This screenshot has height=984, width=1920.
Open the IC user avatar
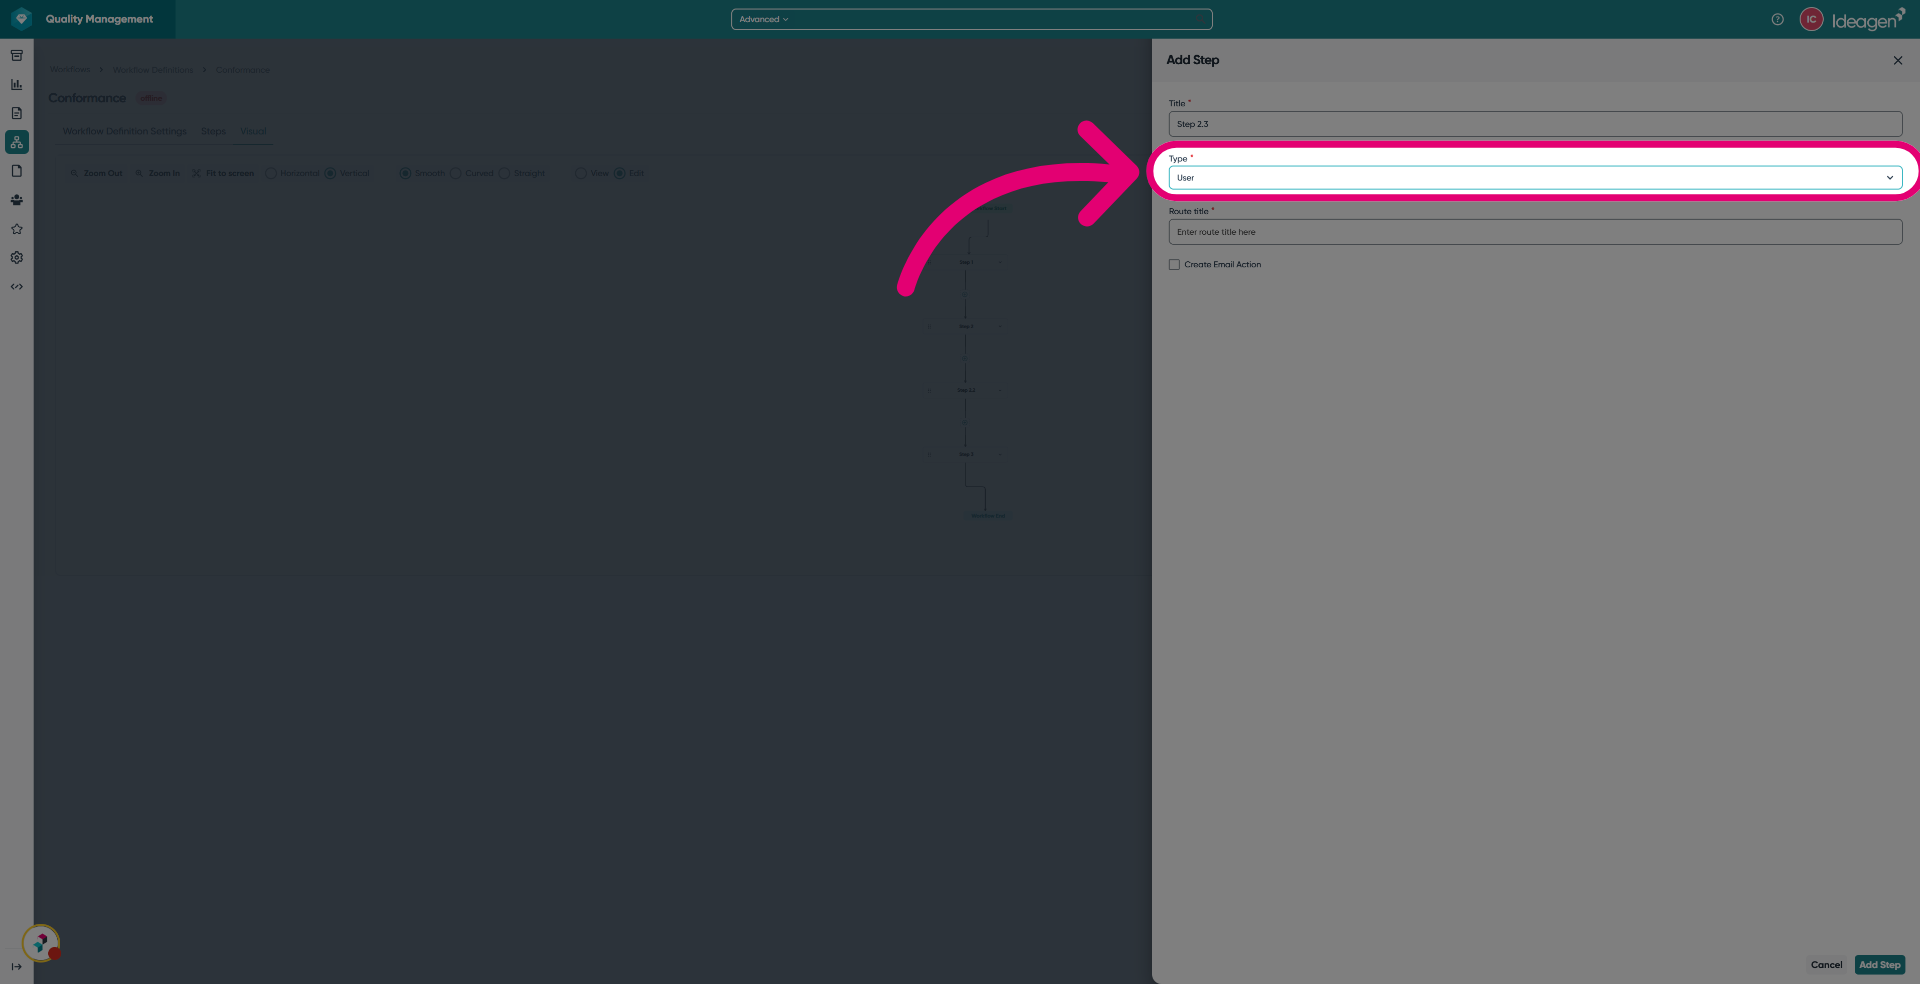1811,19
